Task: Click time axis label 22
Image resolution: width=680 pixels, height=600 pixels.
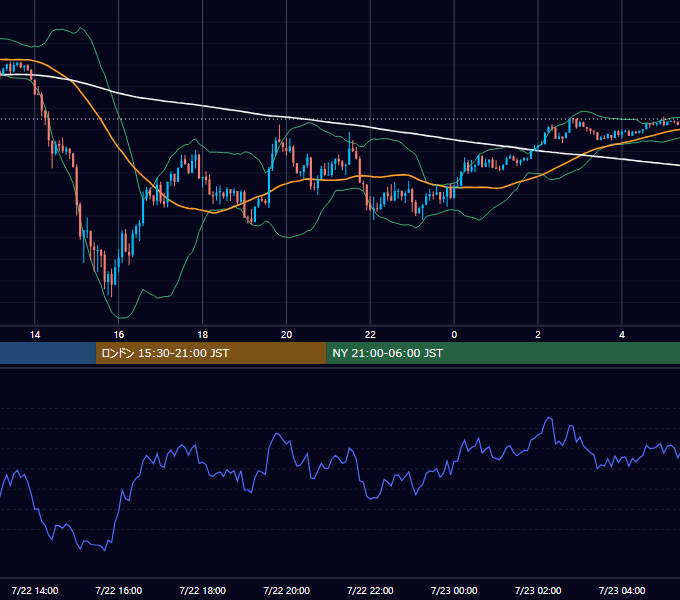Action: click(x=370, y=335)
